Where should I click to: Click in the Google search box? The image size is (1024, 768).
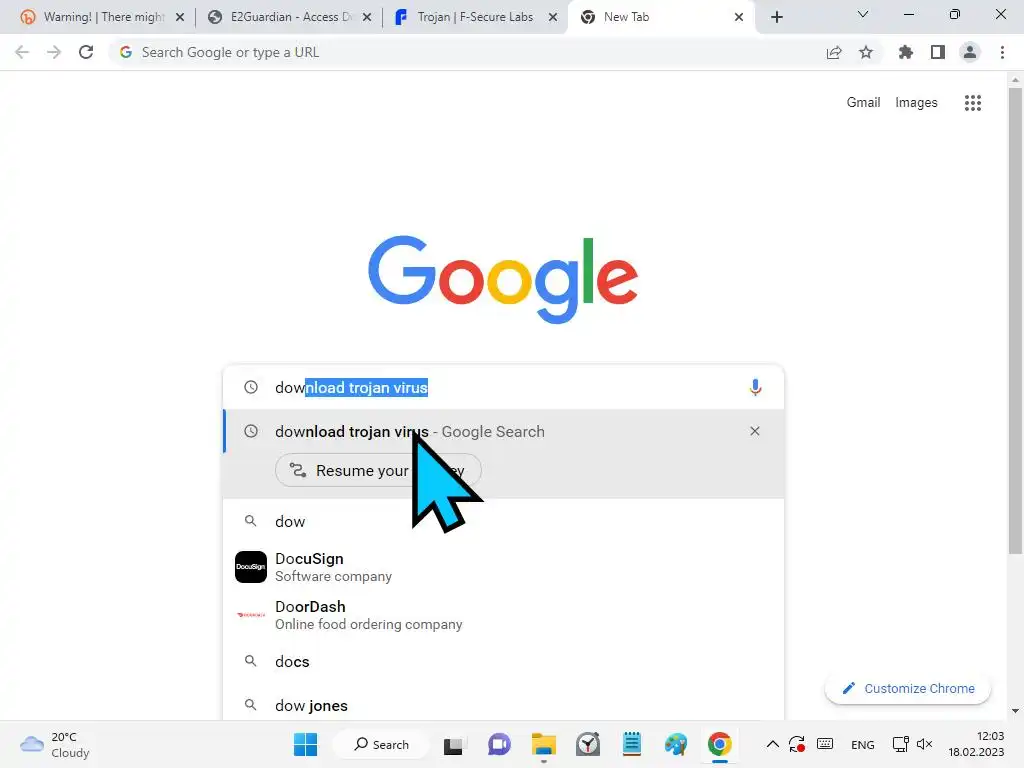(503, 387)
